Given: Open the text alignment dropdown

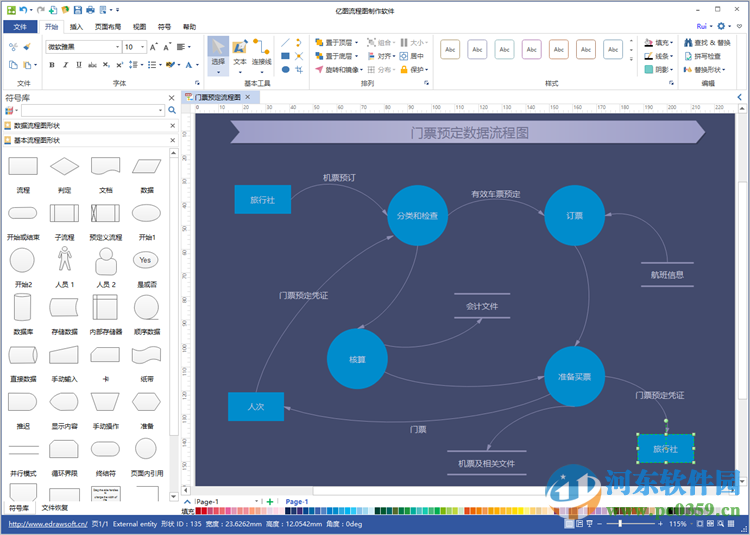Looking at the screenshot, I should pos(184,47).
